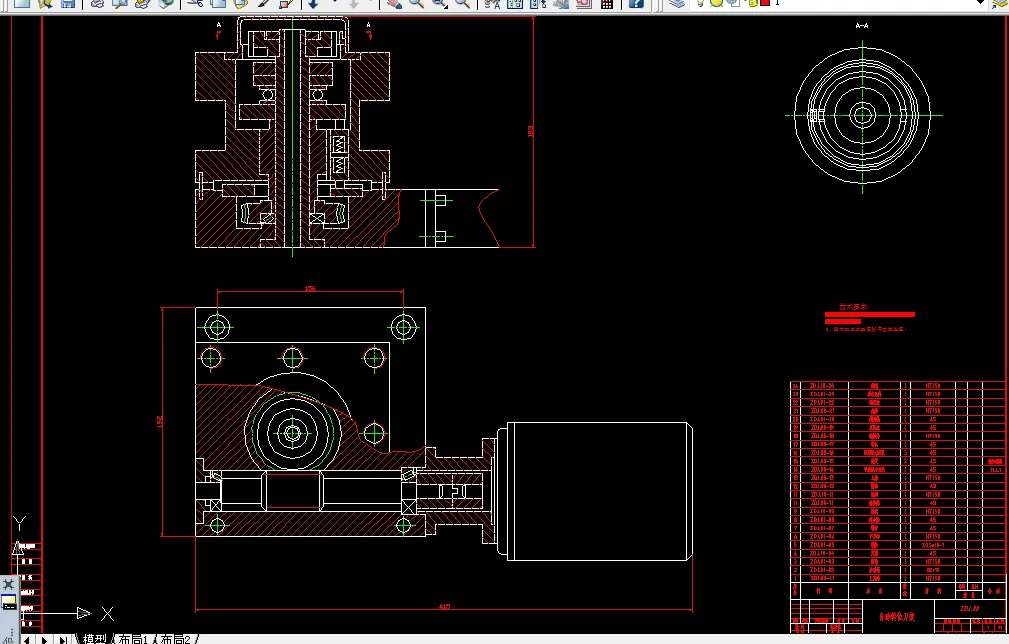
Task: Click the Zoom Window magnifier icon
Action: 440,3
